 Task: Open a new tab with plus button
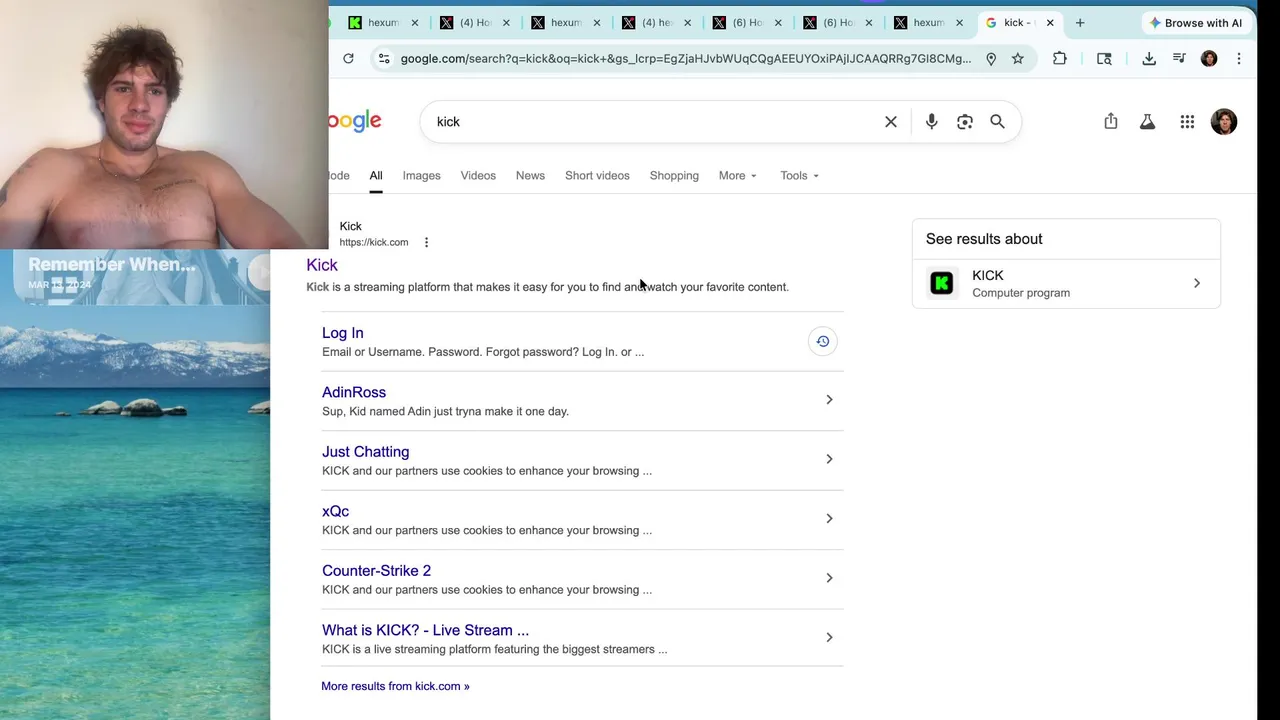point(1080,22)
